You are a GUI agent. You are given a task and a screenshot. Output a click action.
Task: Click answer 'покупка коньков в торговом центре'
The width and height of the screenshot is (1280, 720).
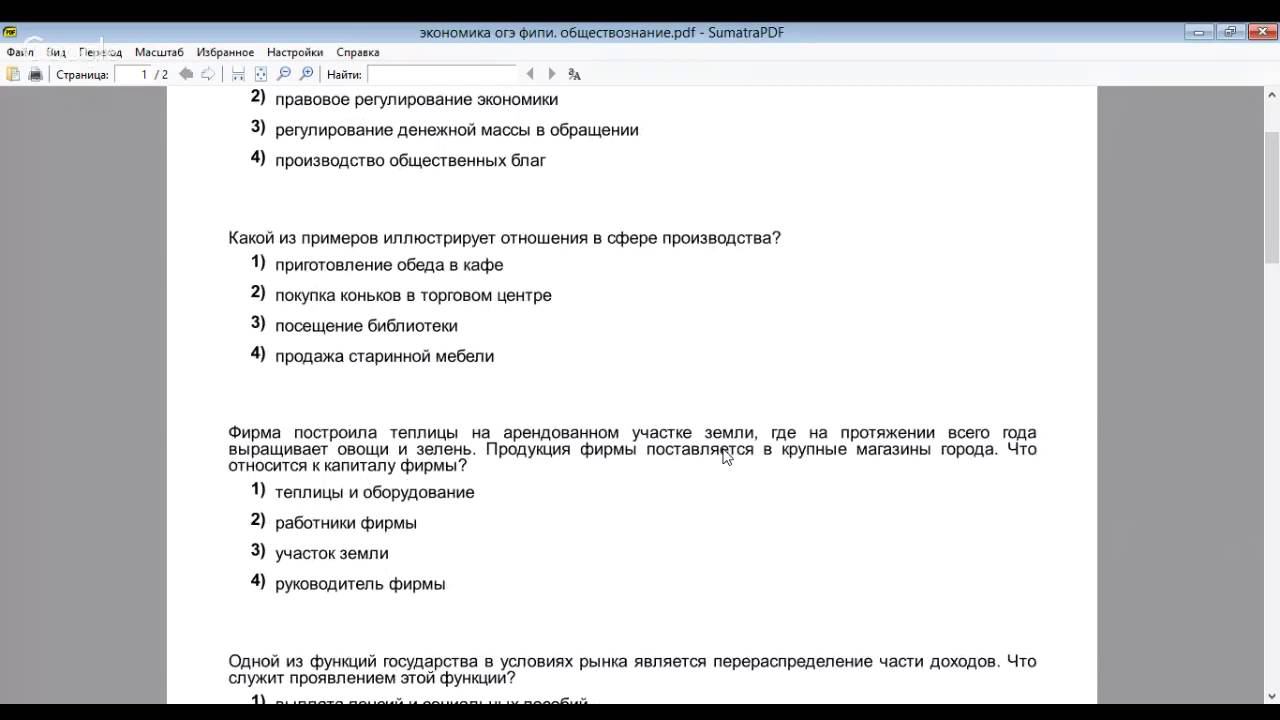point(413,295)
